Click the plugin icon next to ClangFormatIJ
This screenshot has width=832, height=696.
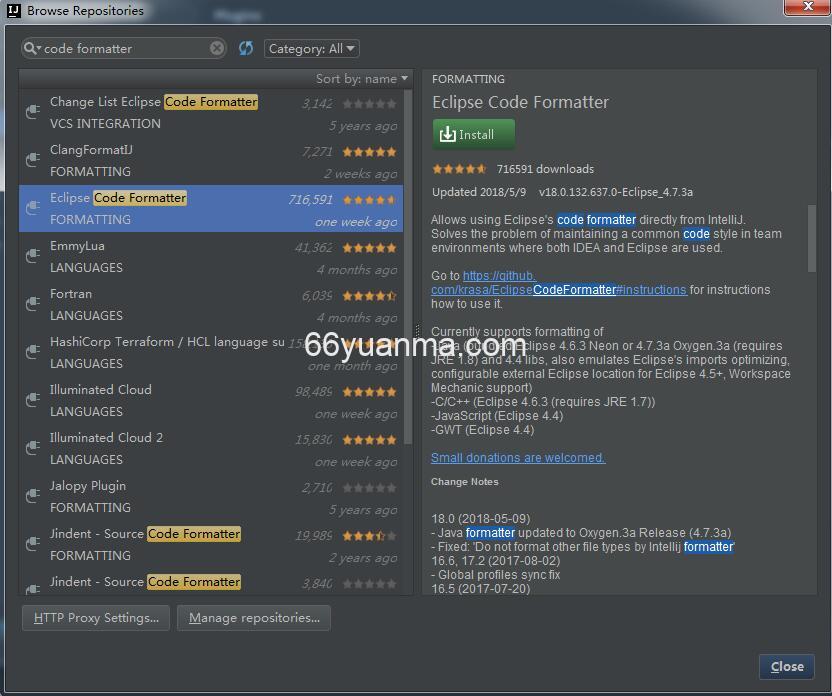[x=32, y=161]
